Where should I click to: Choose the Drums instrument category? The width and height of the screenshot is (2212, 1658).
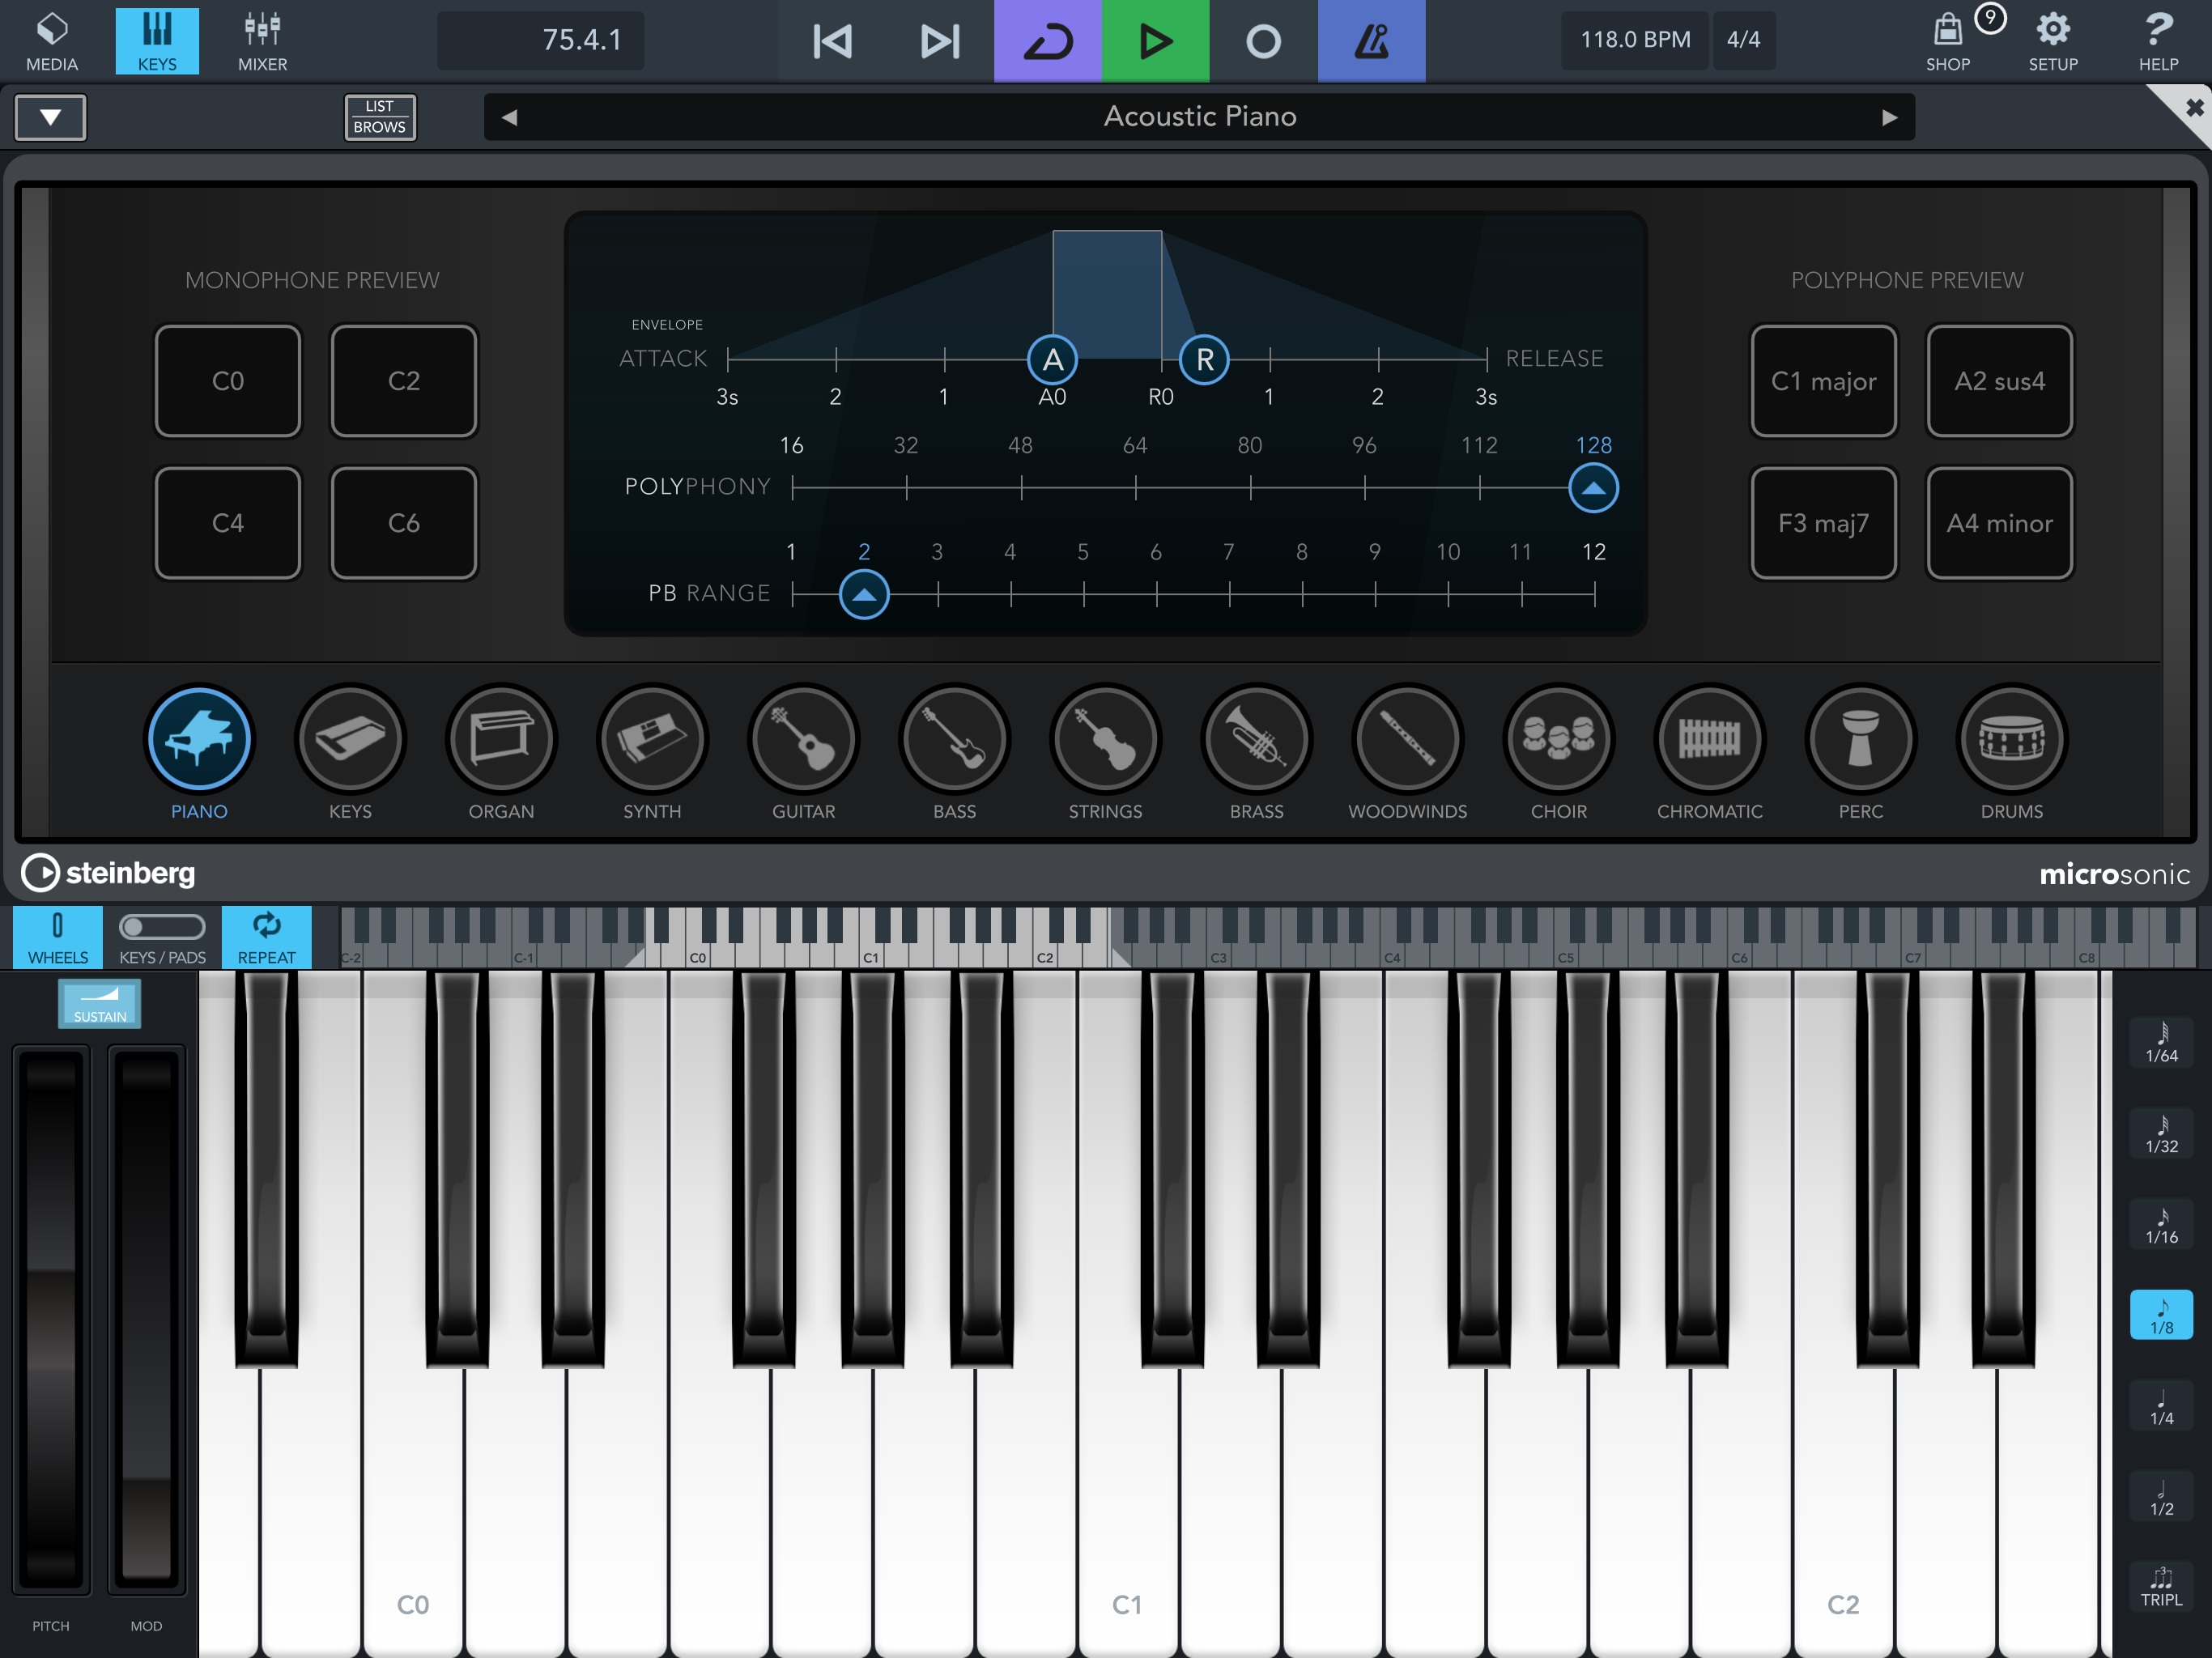2011,740
